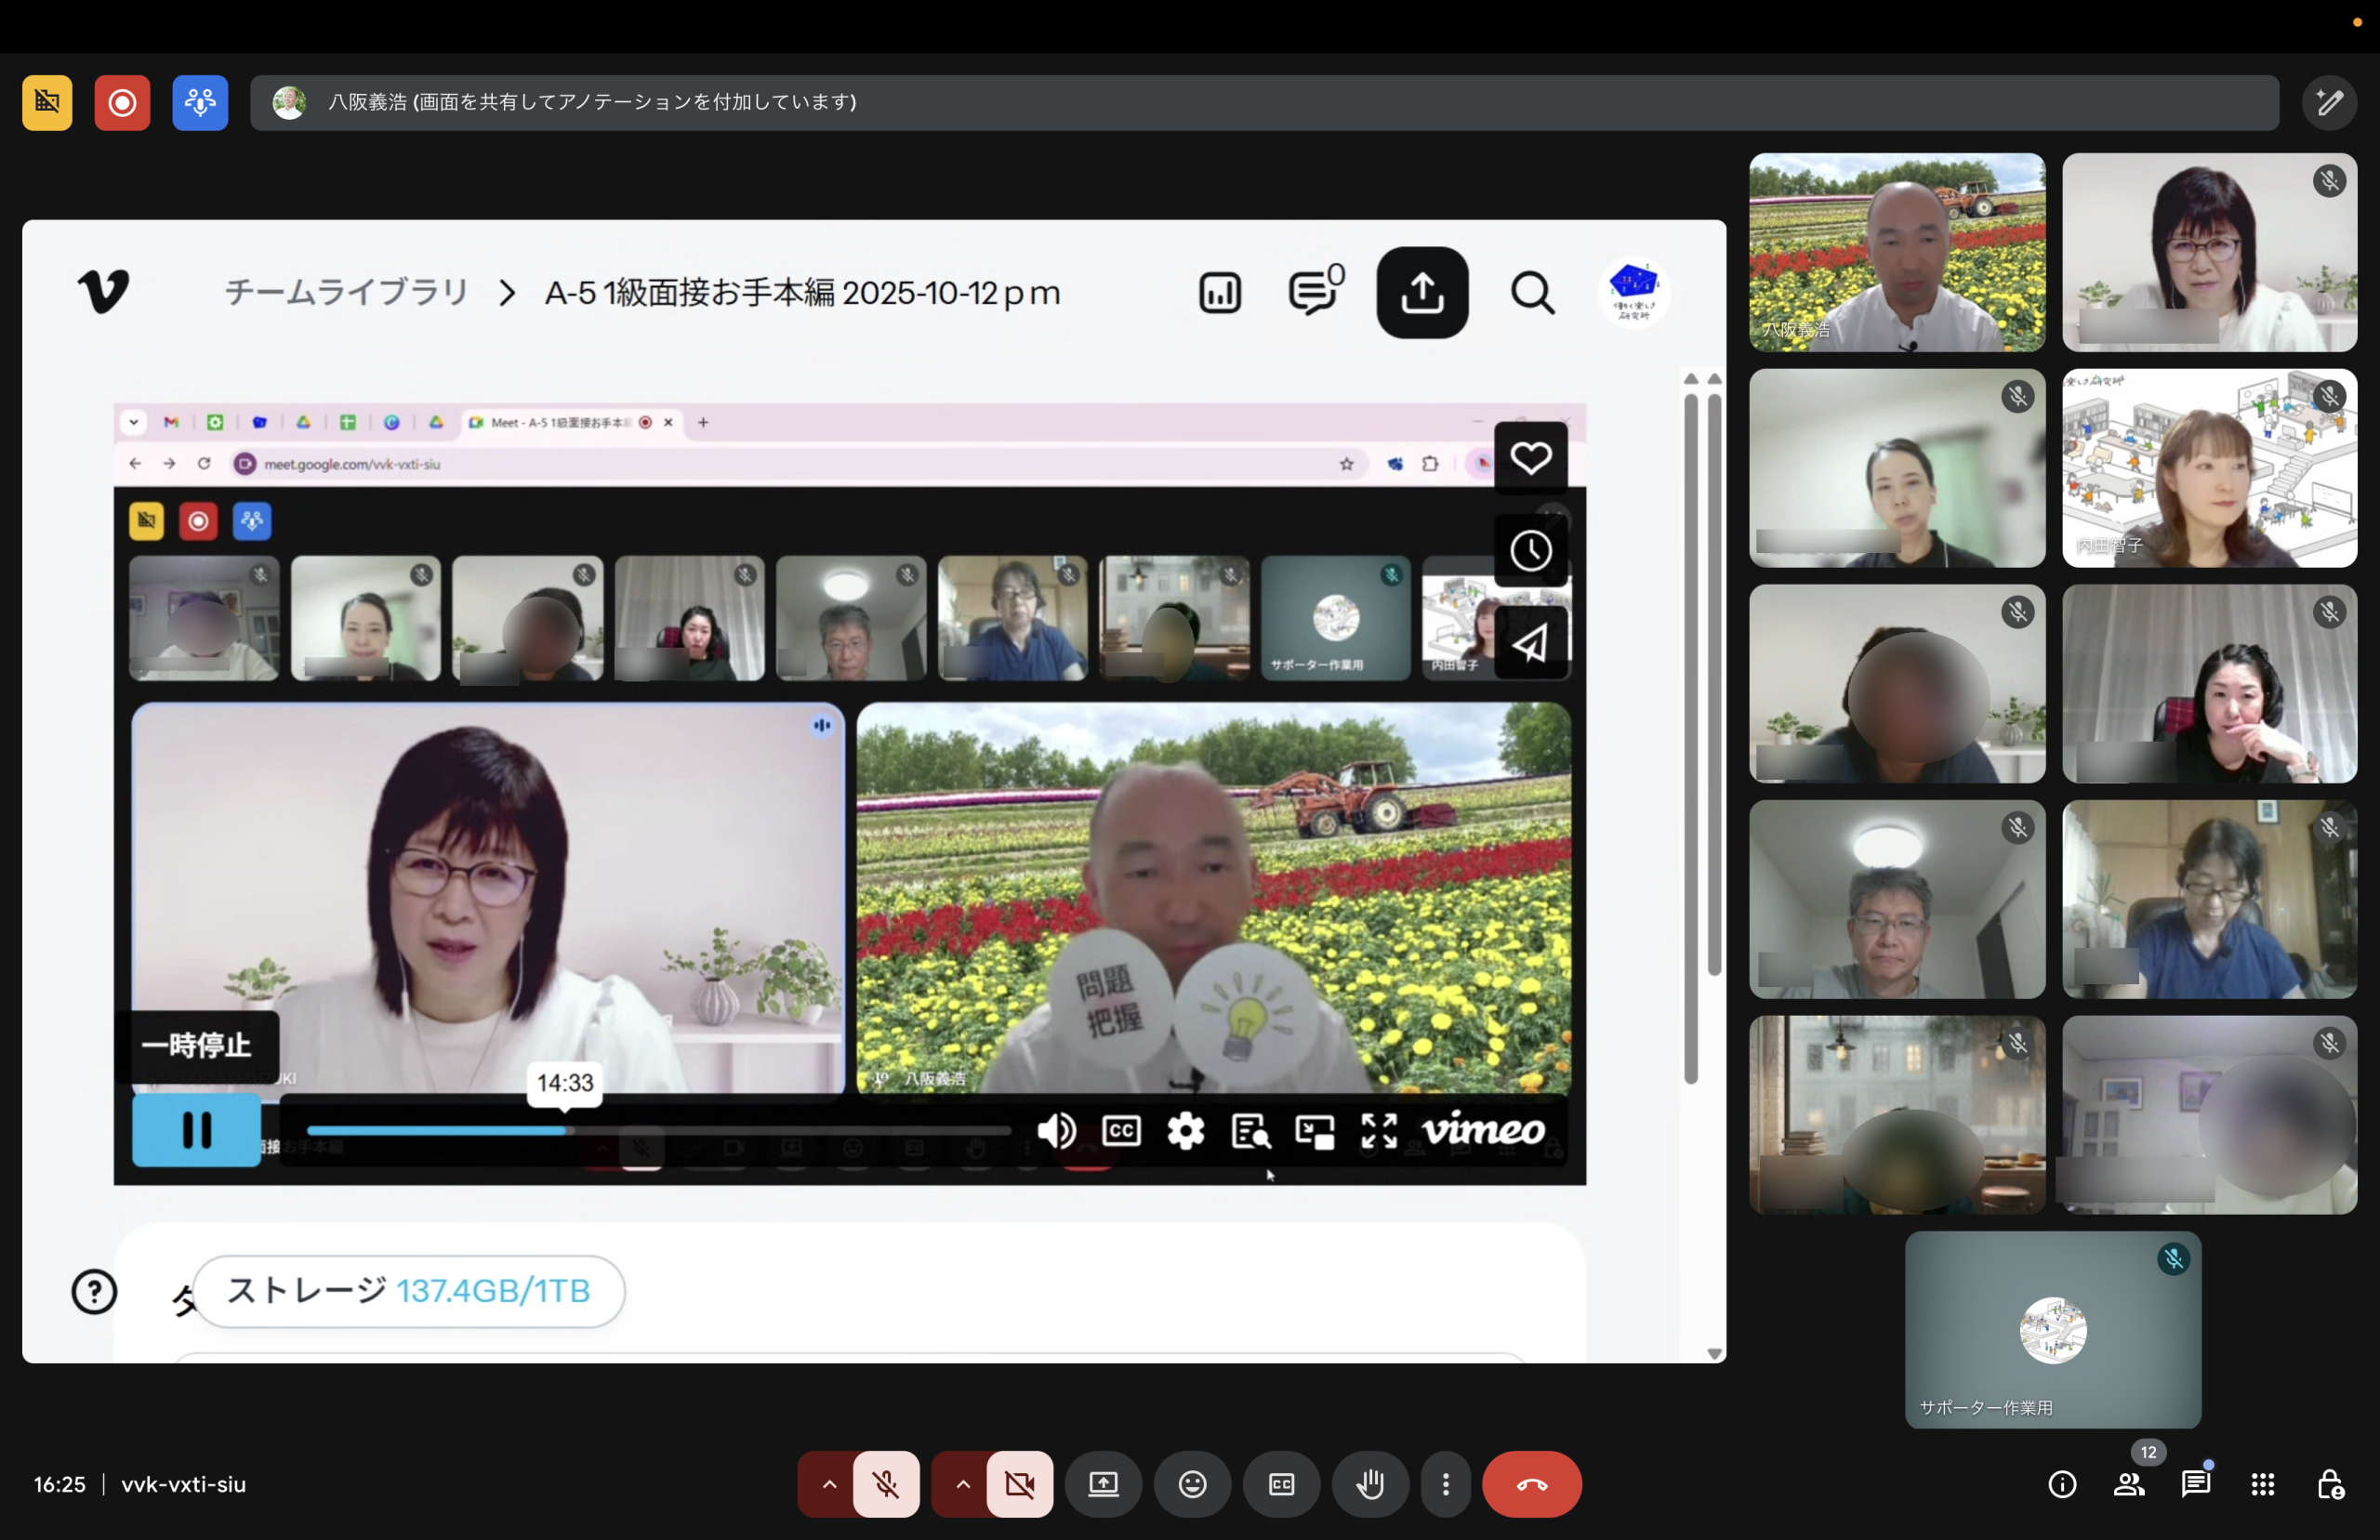Leave the call with red button
Viewport: 2380px width, 1540px height.
click(x=1531, y=1484)
